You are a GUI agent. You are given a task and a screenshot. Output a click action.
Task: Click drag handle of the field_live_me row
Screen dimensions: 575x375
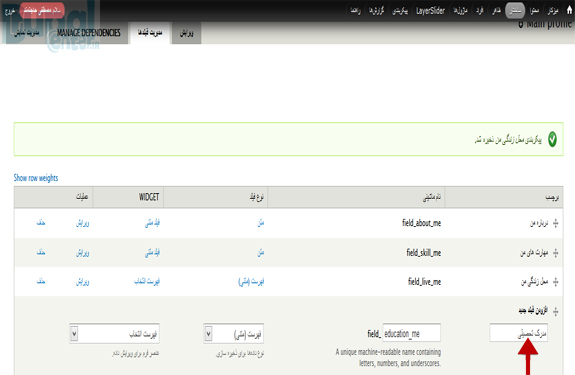(x=556, y=282)
